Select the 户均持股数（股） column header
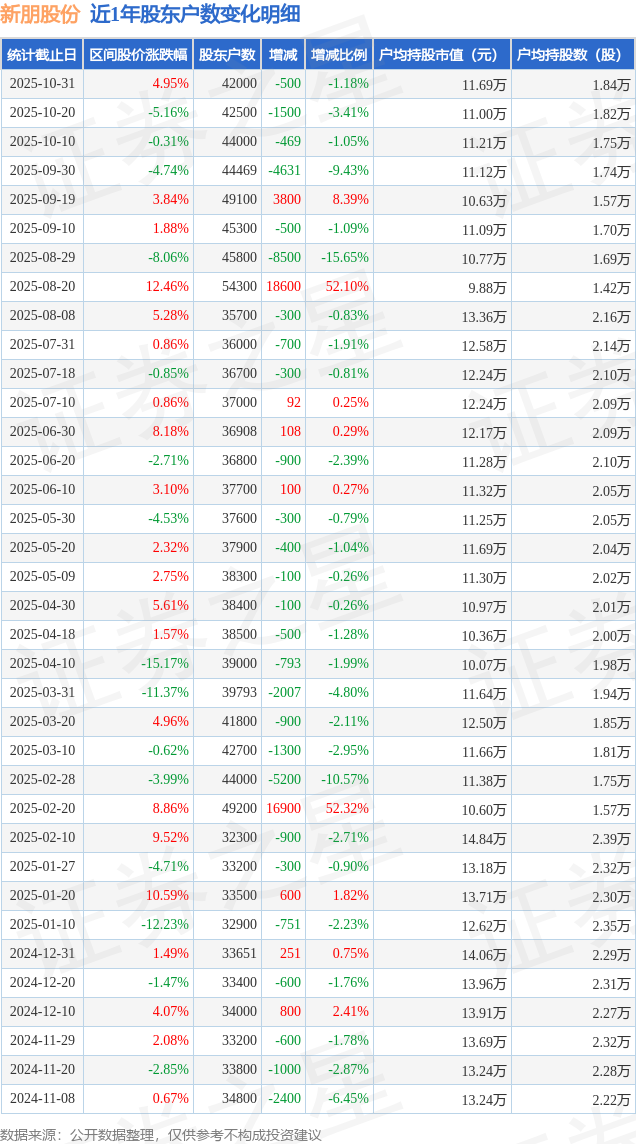 click(573, 55)
